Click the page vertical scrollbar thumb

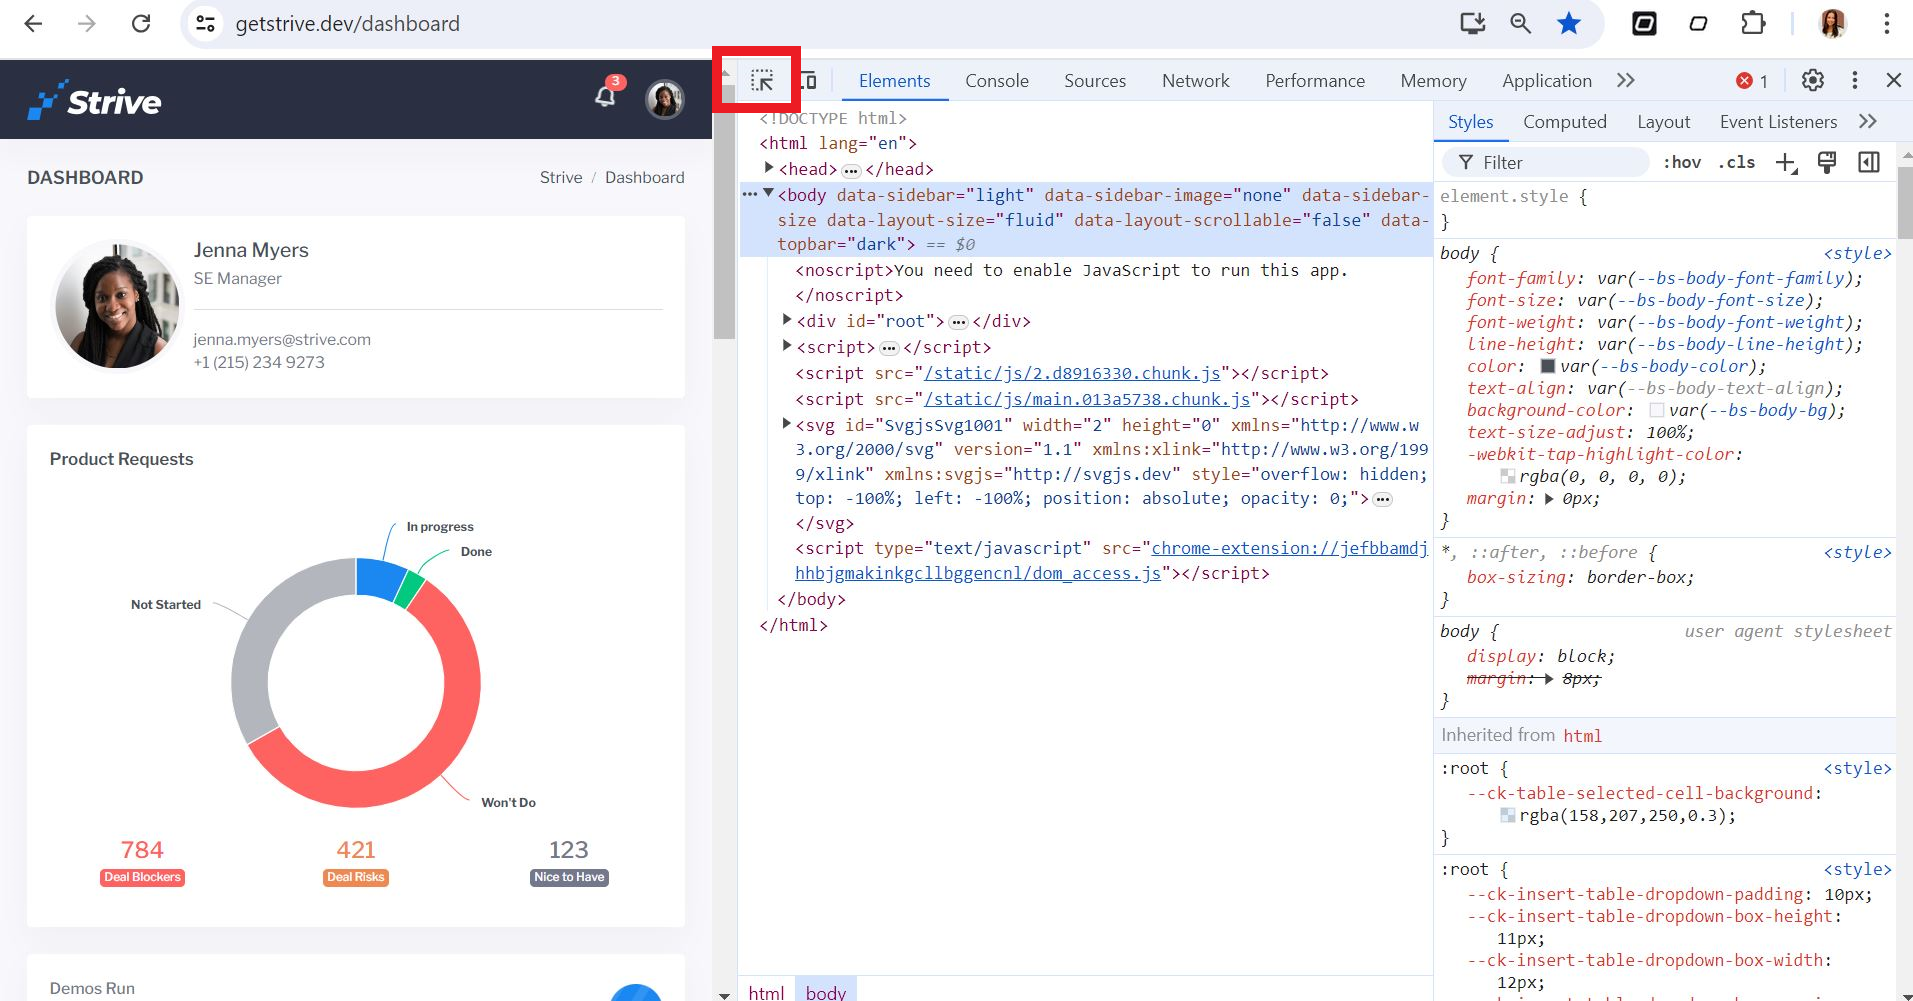point(725,212)
